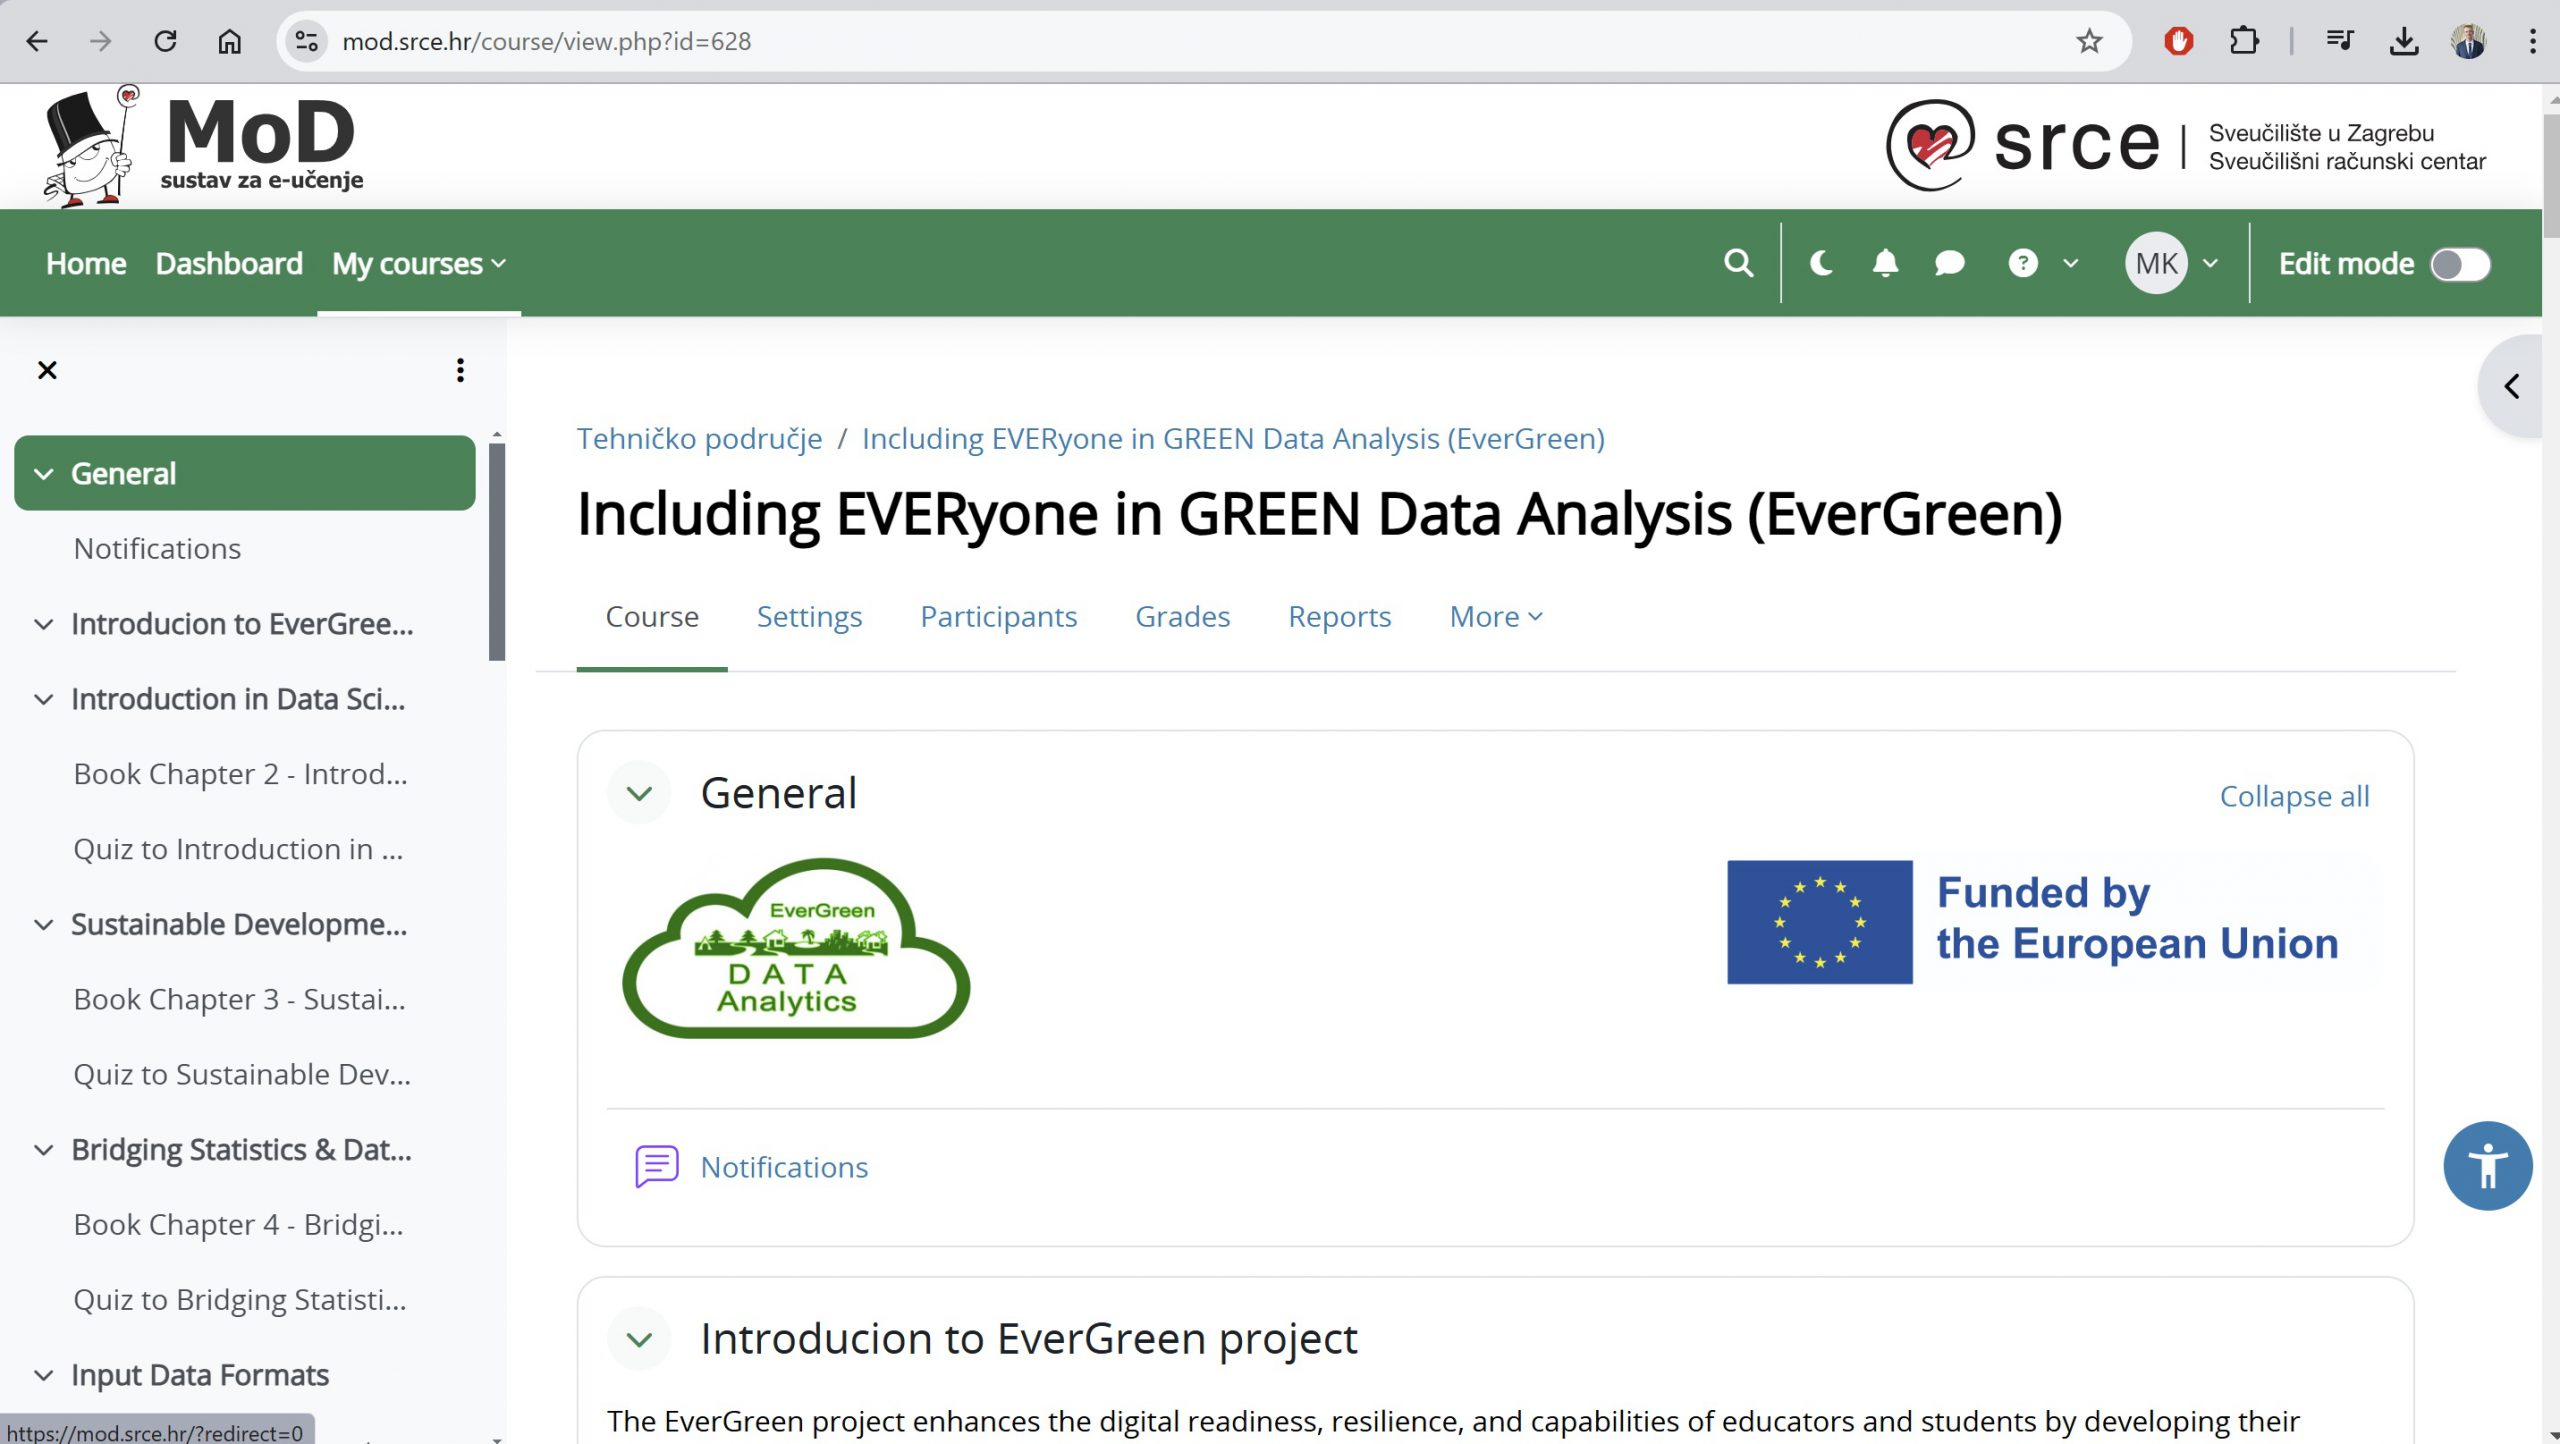This screenshot has width=2560, height=1444.
Task: Toggle the Edit mode switch
Action: click(x=2460, y=264)
